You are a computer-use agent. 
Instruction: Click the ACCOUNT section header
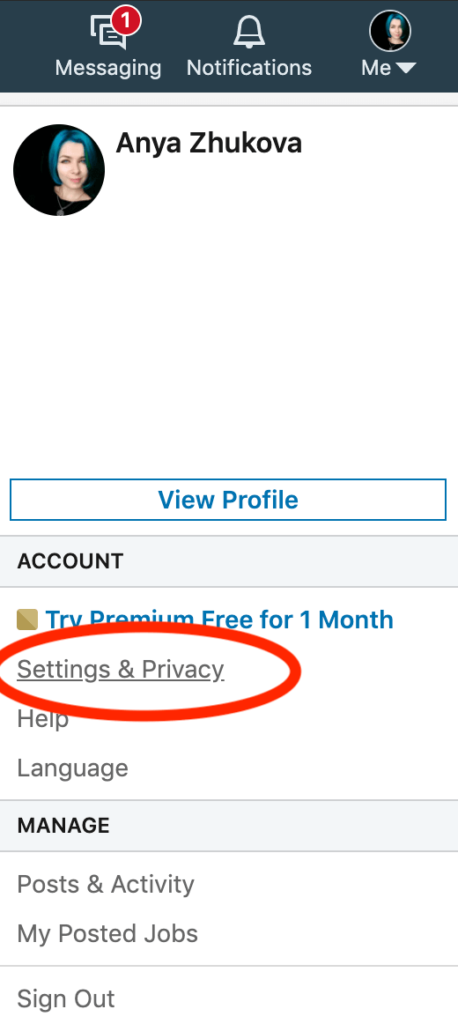[x=229, y=561]
